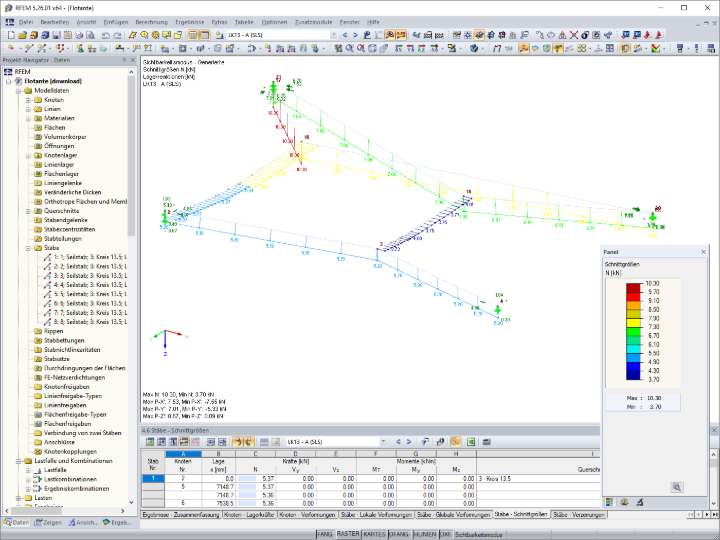The image size is (720, 540).
Task: Open the Berechnung menu
Action: pyautogui.click(x=151, y=22)
